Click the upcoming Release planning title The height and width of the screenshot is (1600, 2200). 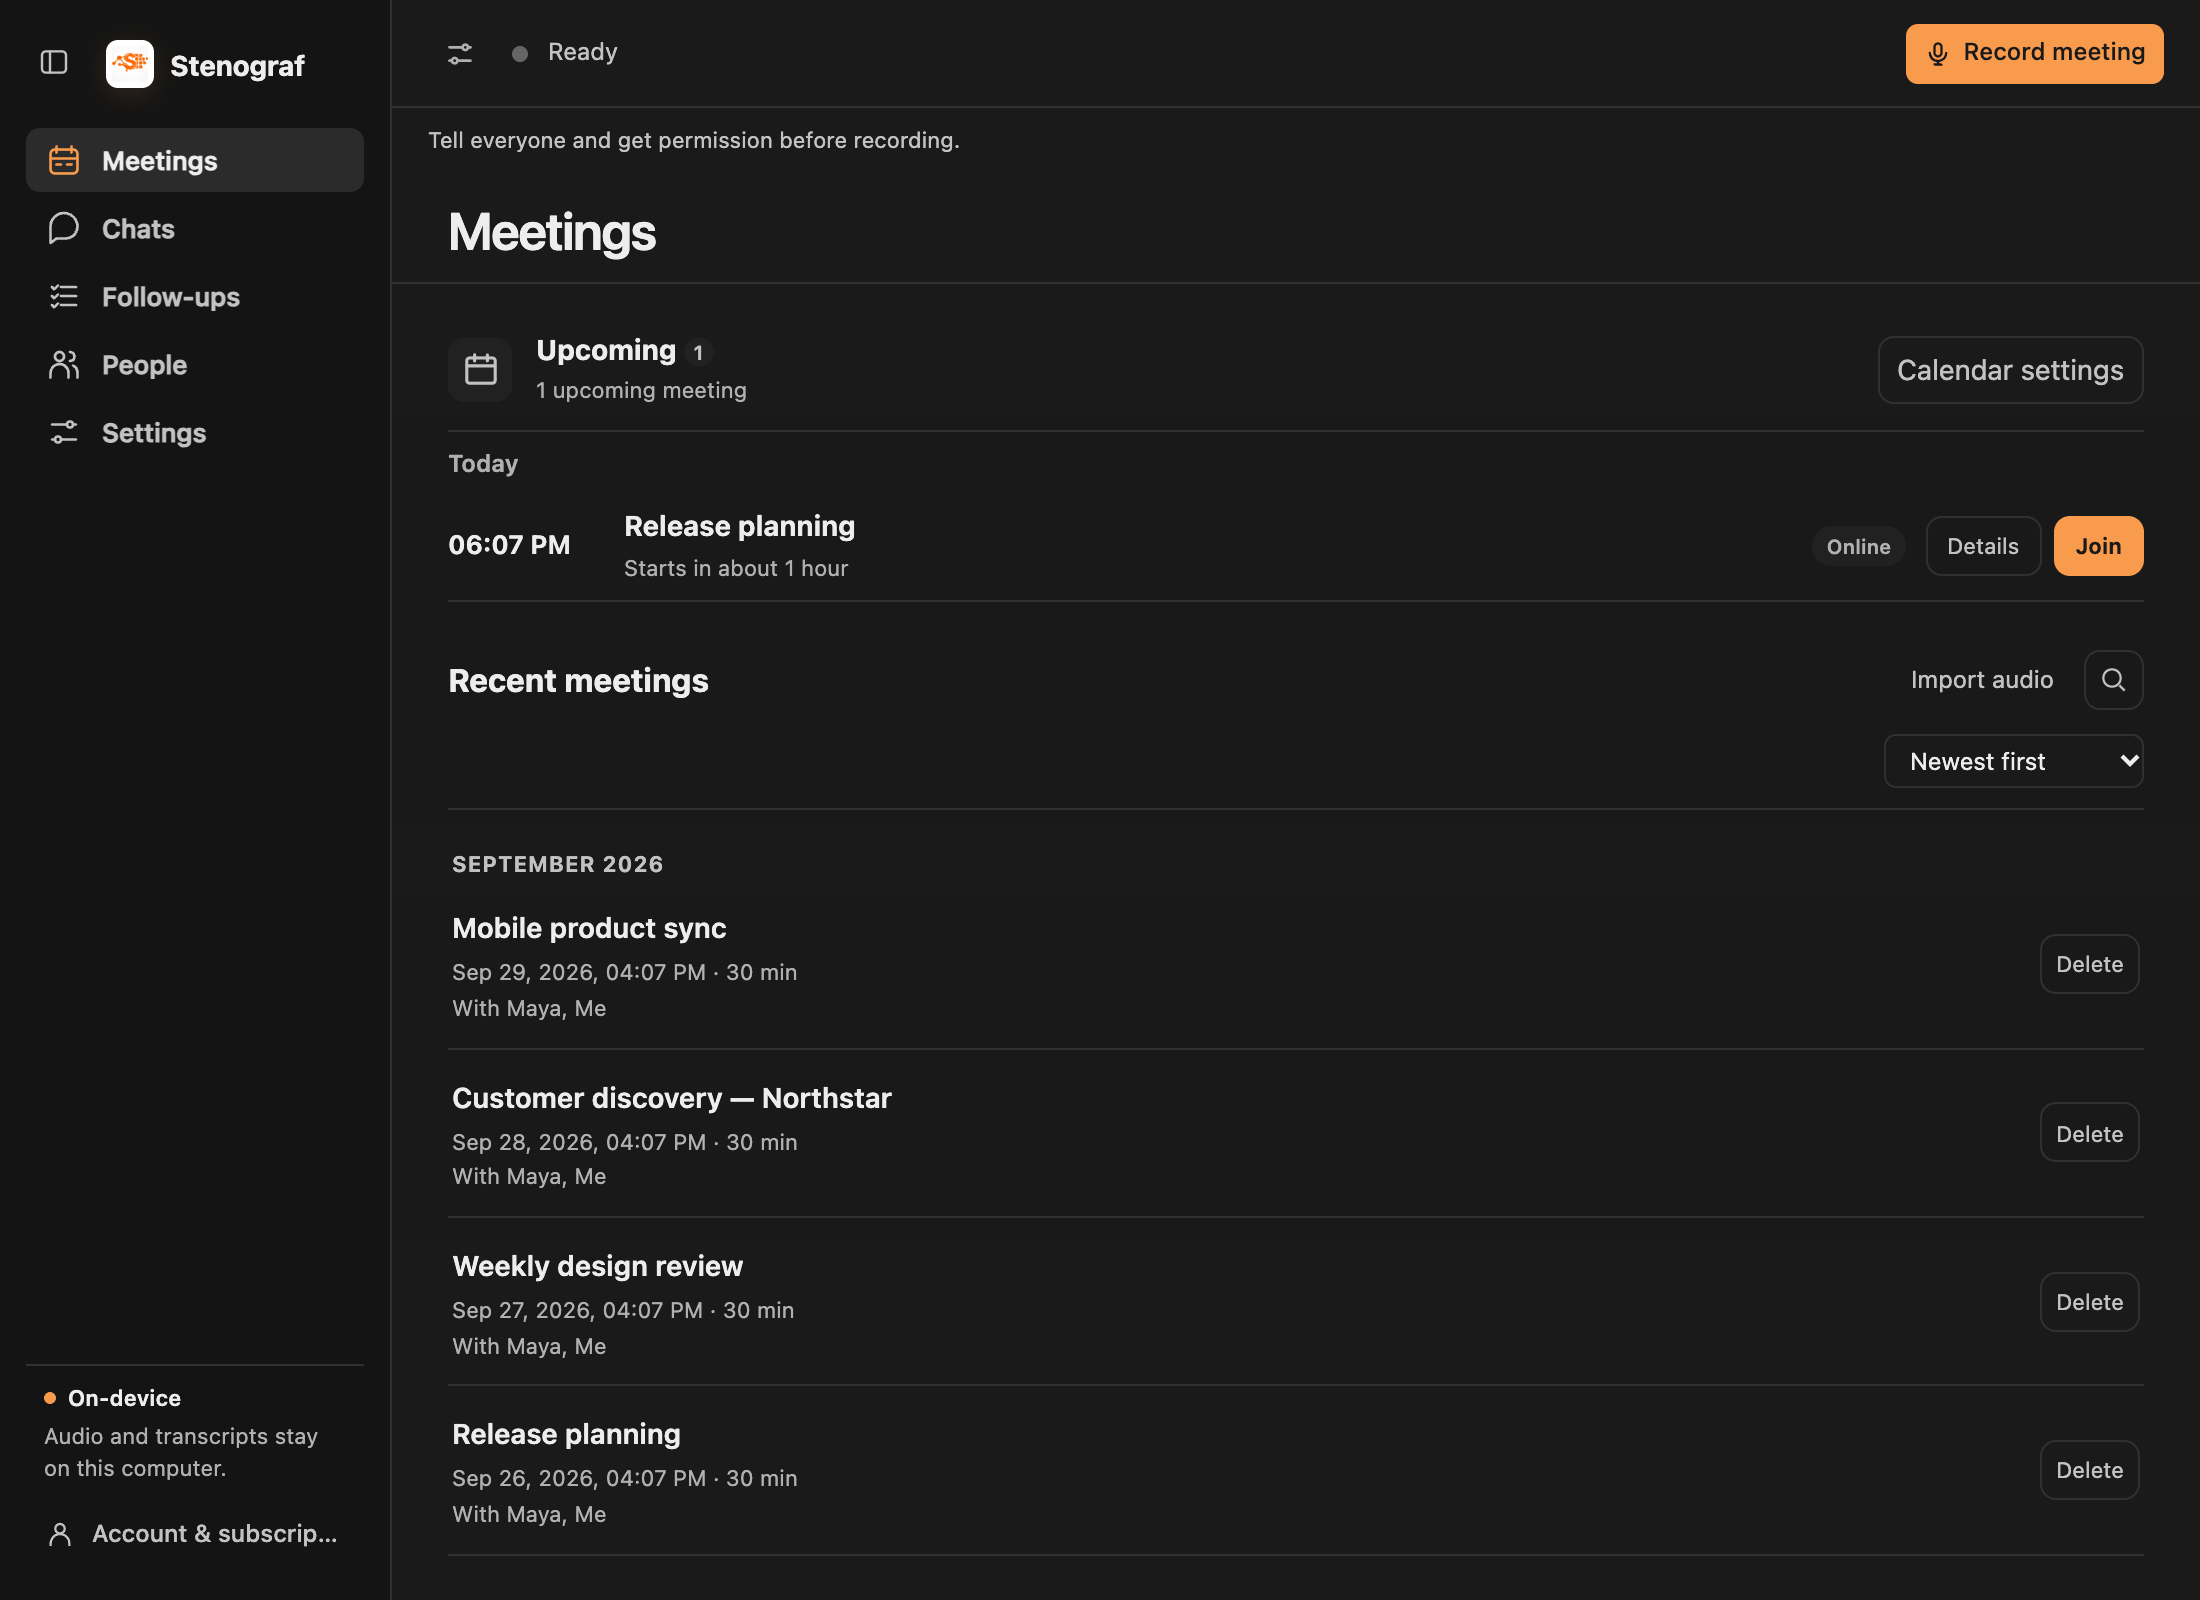point(739,526)
